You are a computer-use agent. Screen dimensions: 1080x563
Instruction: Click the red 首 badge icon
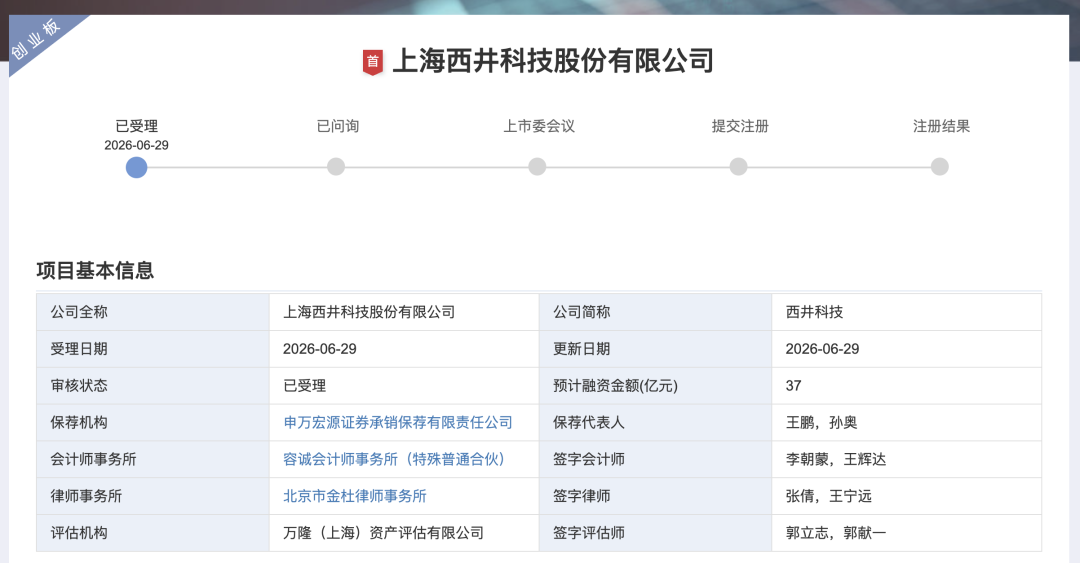373,62
